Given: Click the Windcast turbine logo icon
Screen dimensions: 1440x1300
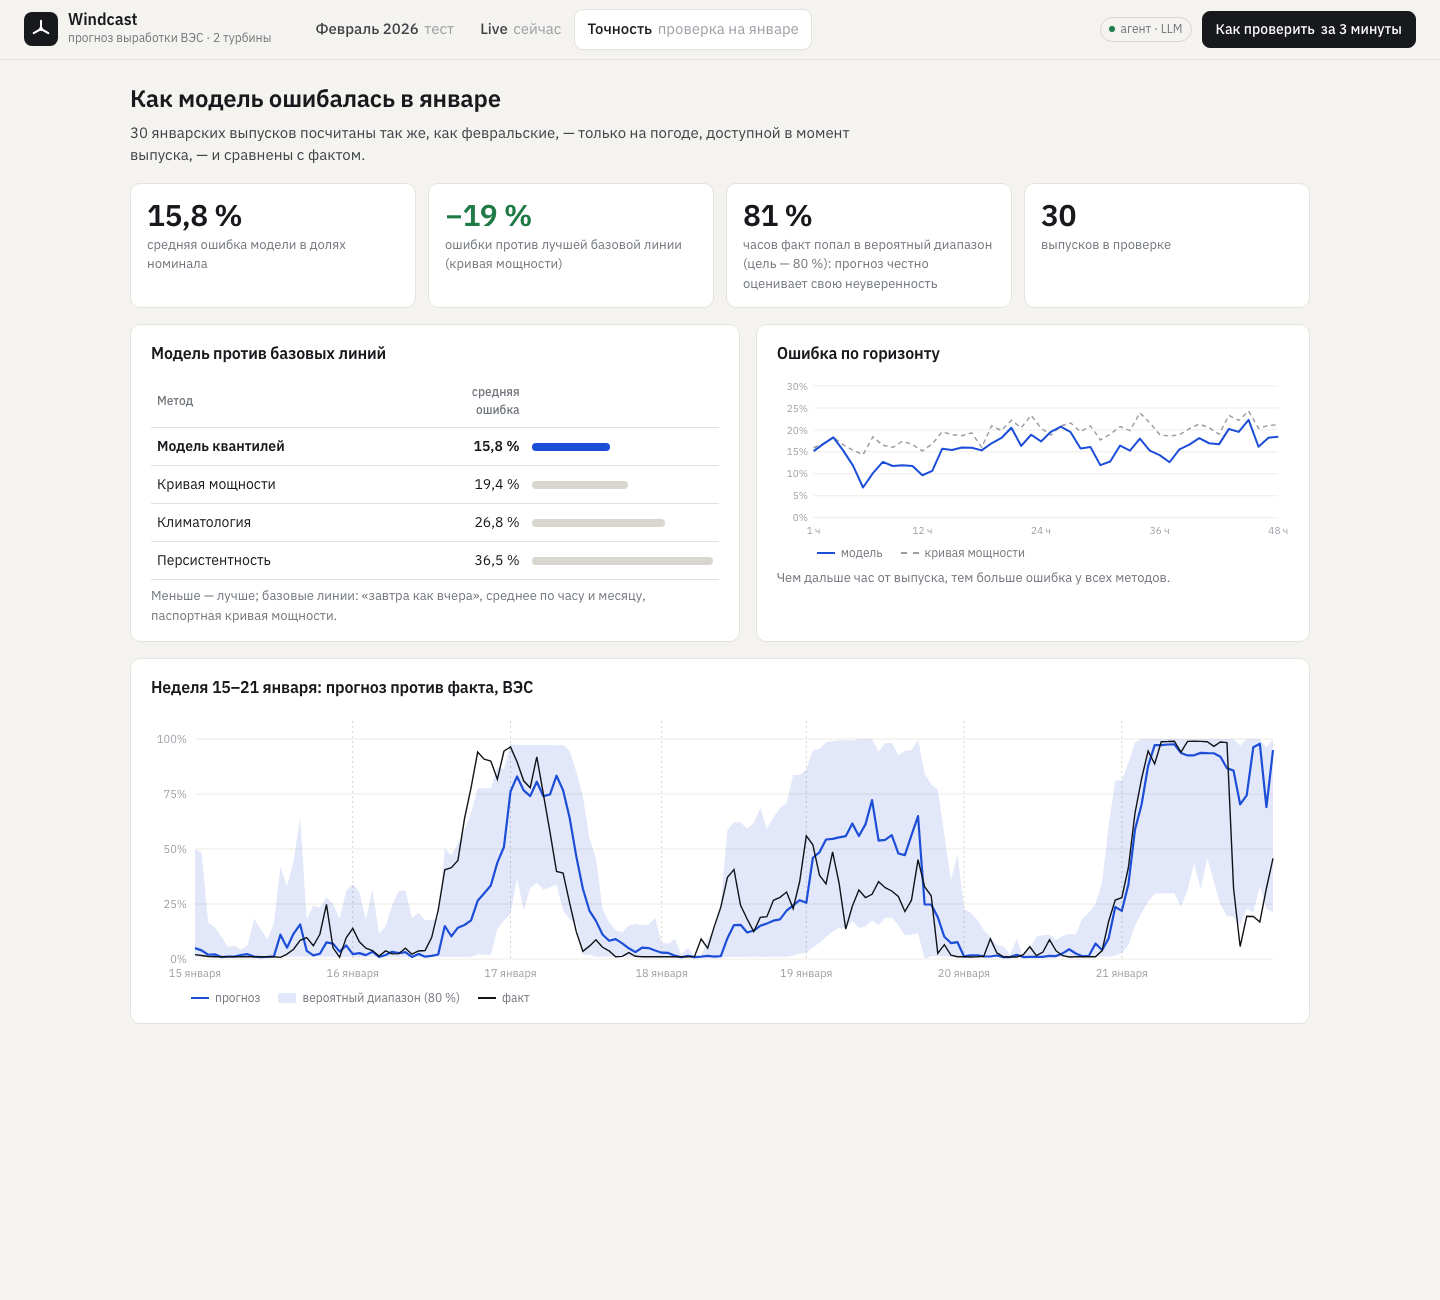Looking at the screenshot, I should coord(41,29).
